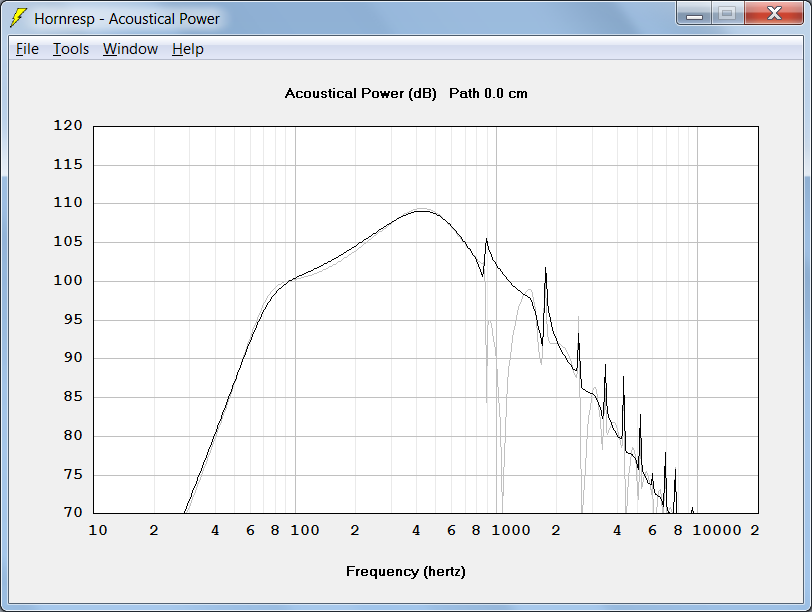Click the 75 value on vertical axis
The image size is (812, 612).
pyautogui.click(x=73, y=474)
